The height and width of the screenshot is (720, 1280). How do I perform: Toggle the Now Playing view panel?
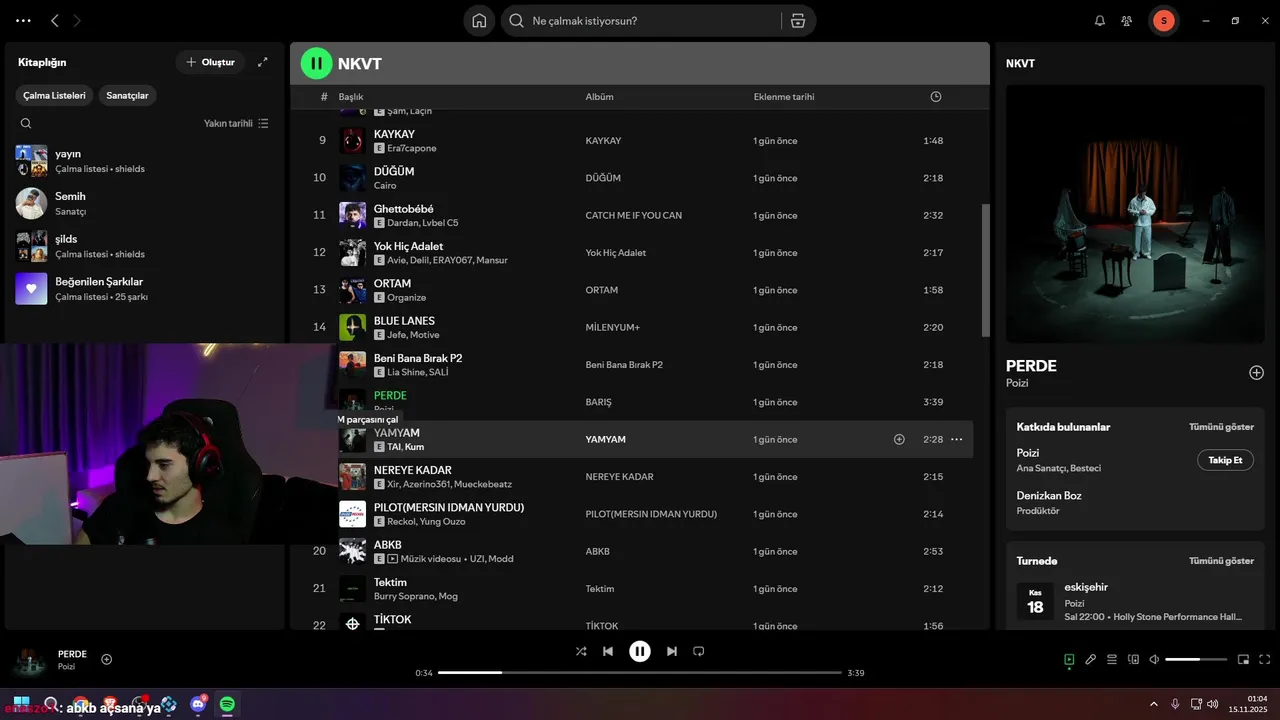[1069, 659]
